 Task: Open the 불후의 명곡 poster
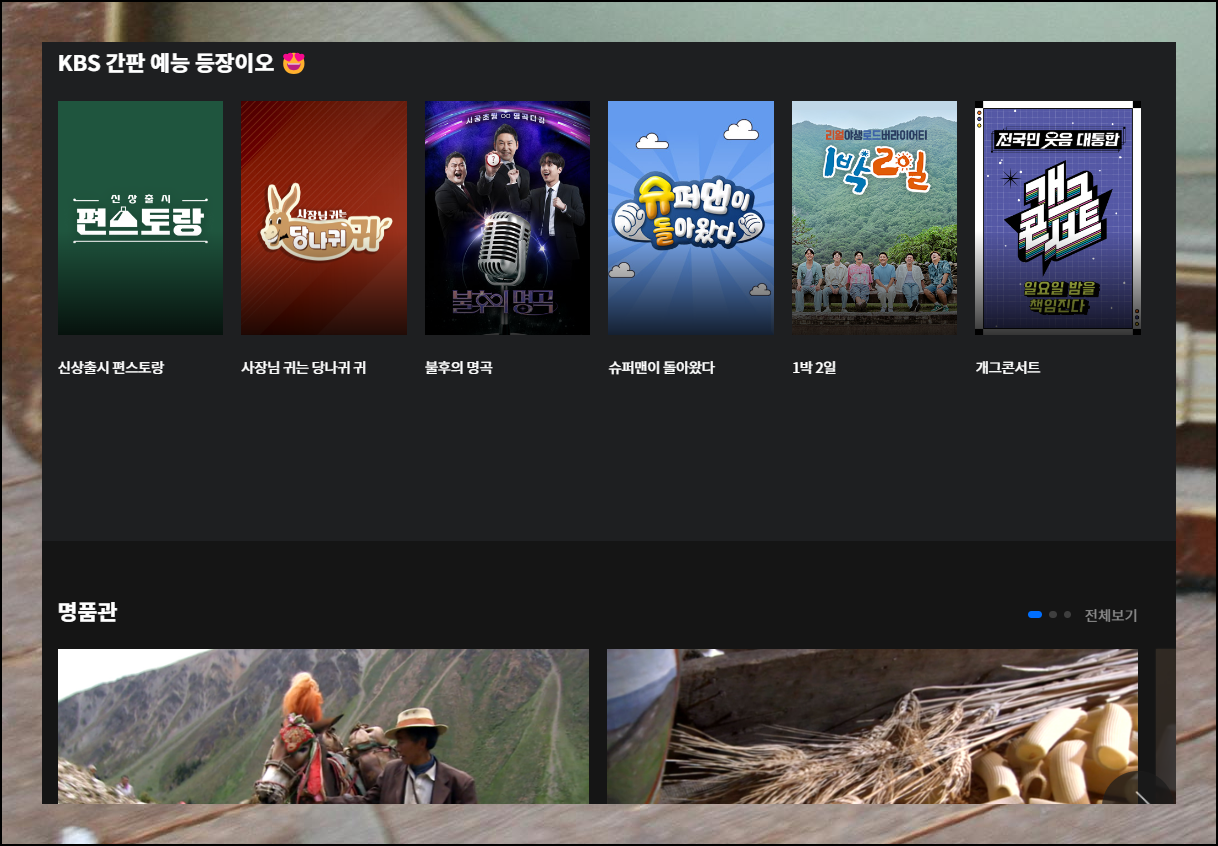507,218
